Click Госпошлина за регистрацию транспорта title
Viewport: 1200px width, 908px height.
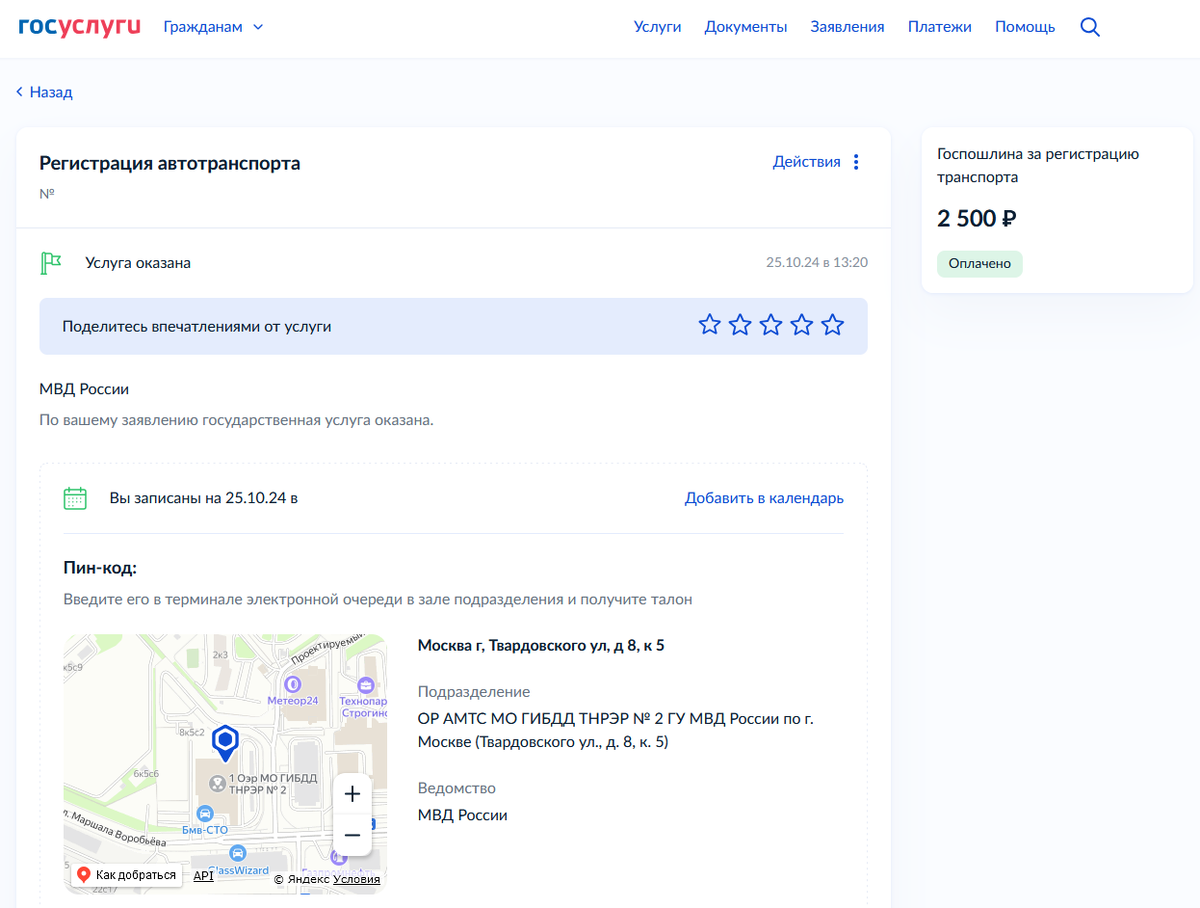click(x=1038, y=166)
